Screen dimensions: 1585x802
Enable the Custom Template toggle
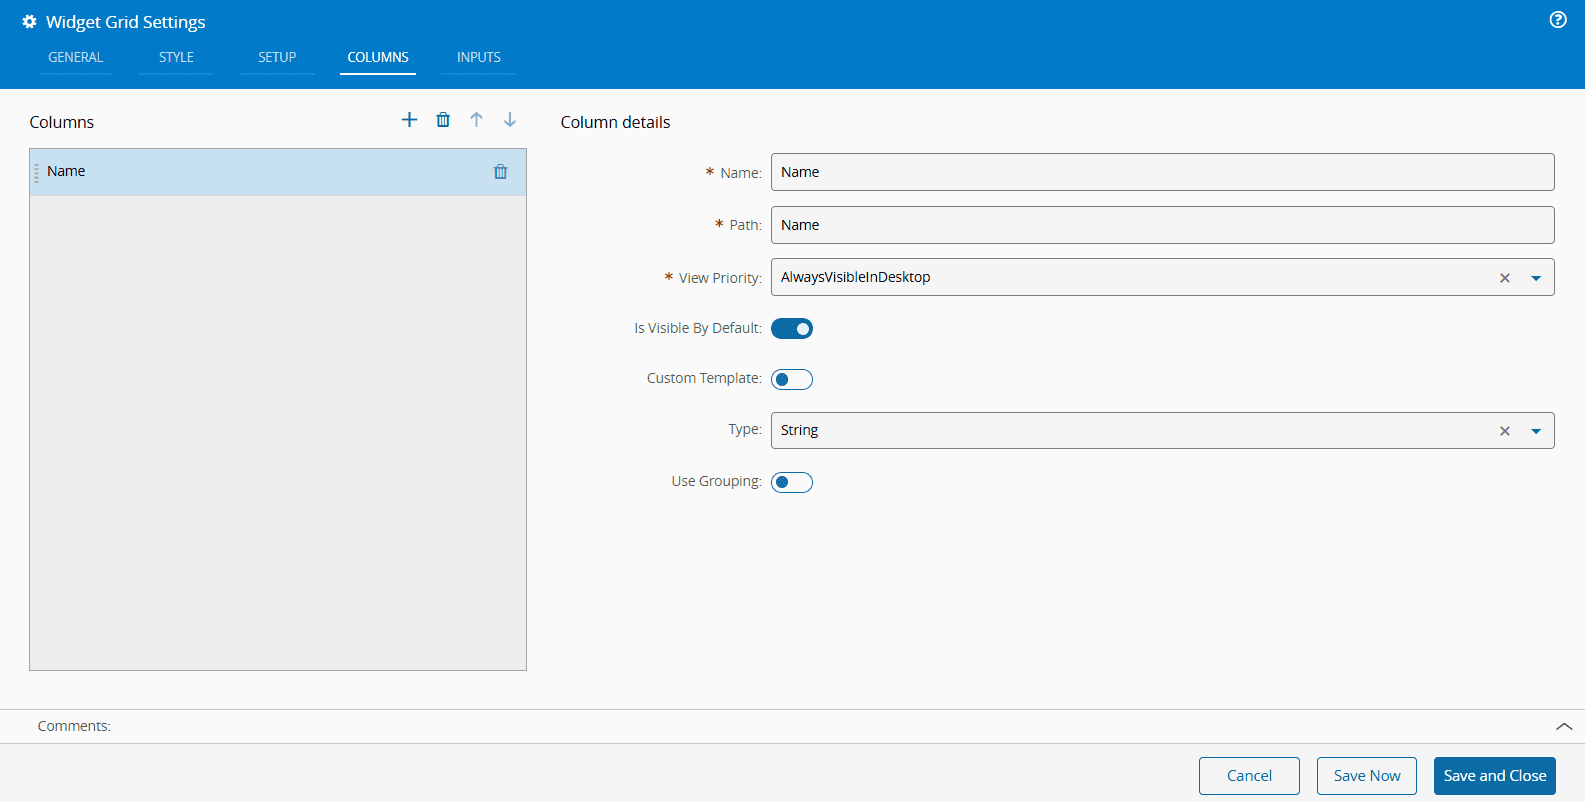click(x=792, y=380)
